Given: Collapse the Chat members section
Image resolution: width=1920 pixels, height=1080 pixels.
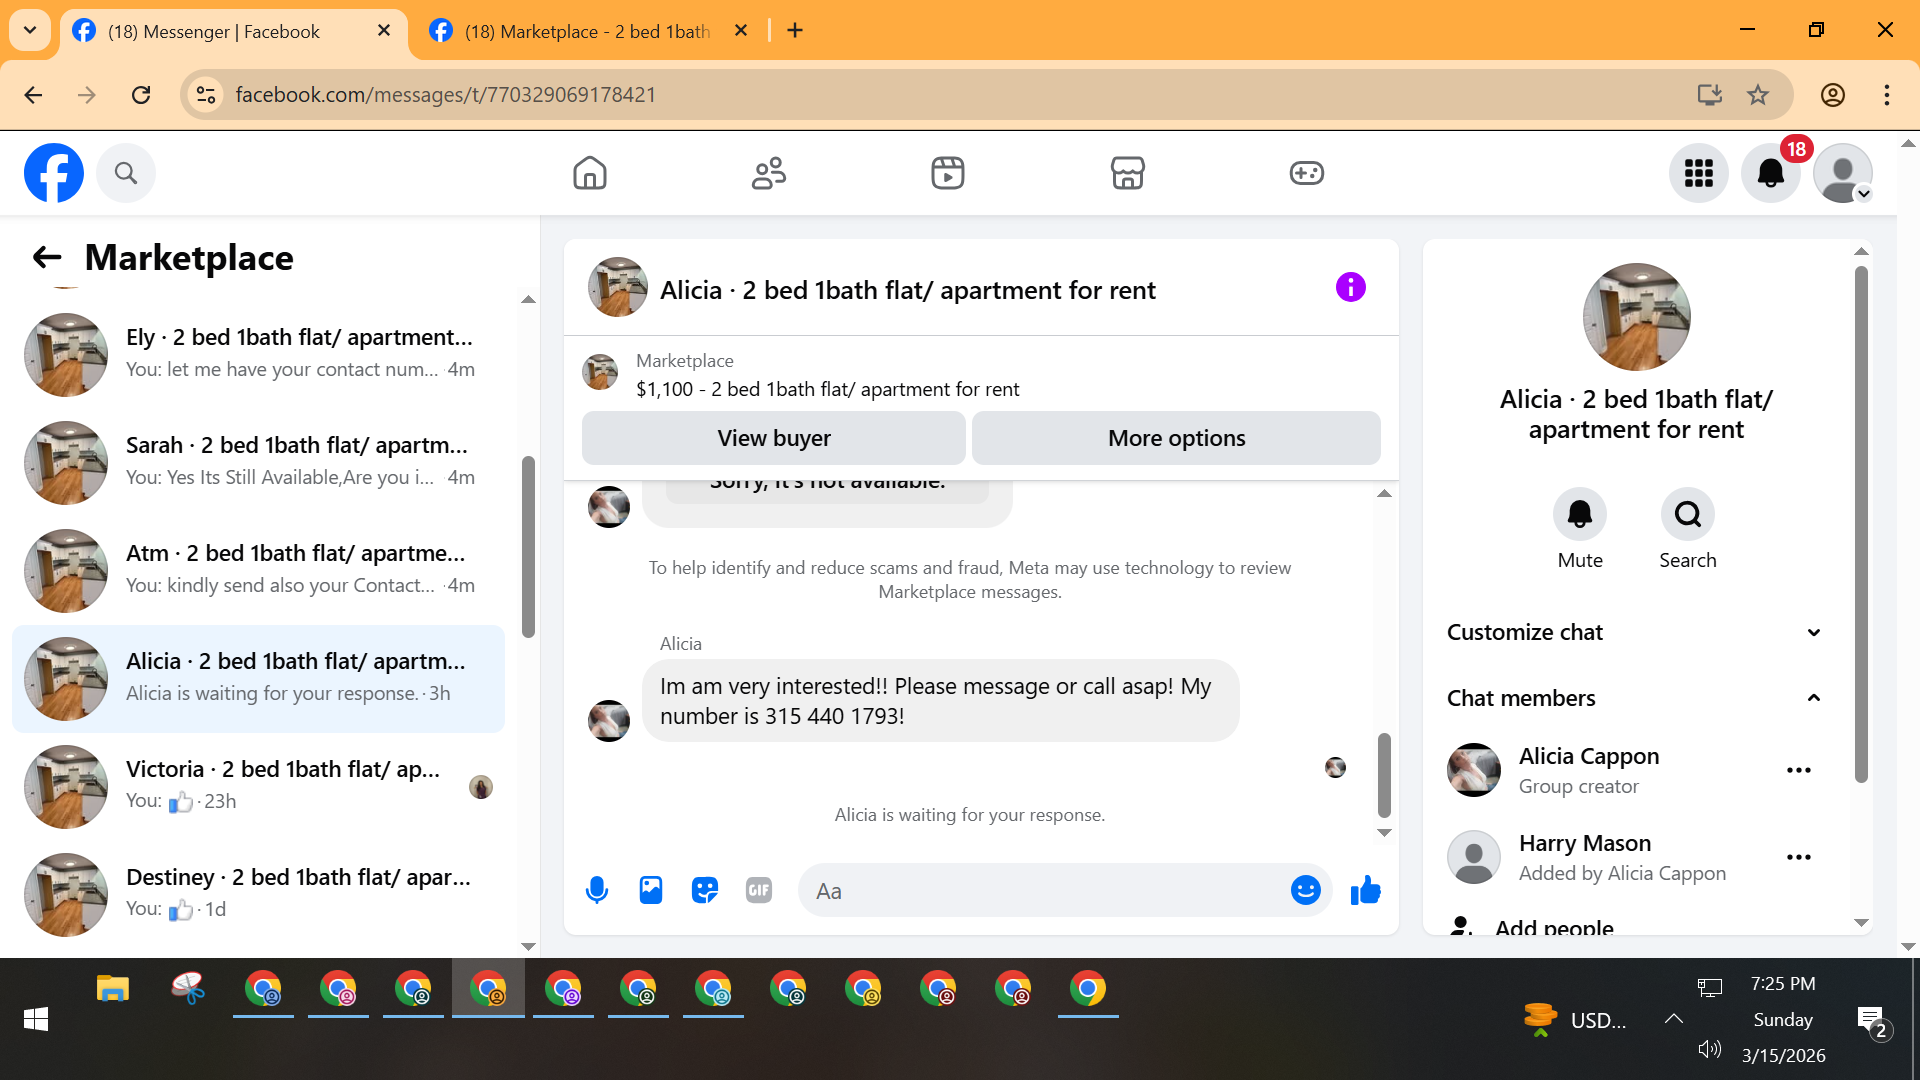Looking at the screenshot, I should coord(1636,698).
